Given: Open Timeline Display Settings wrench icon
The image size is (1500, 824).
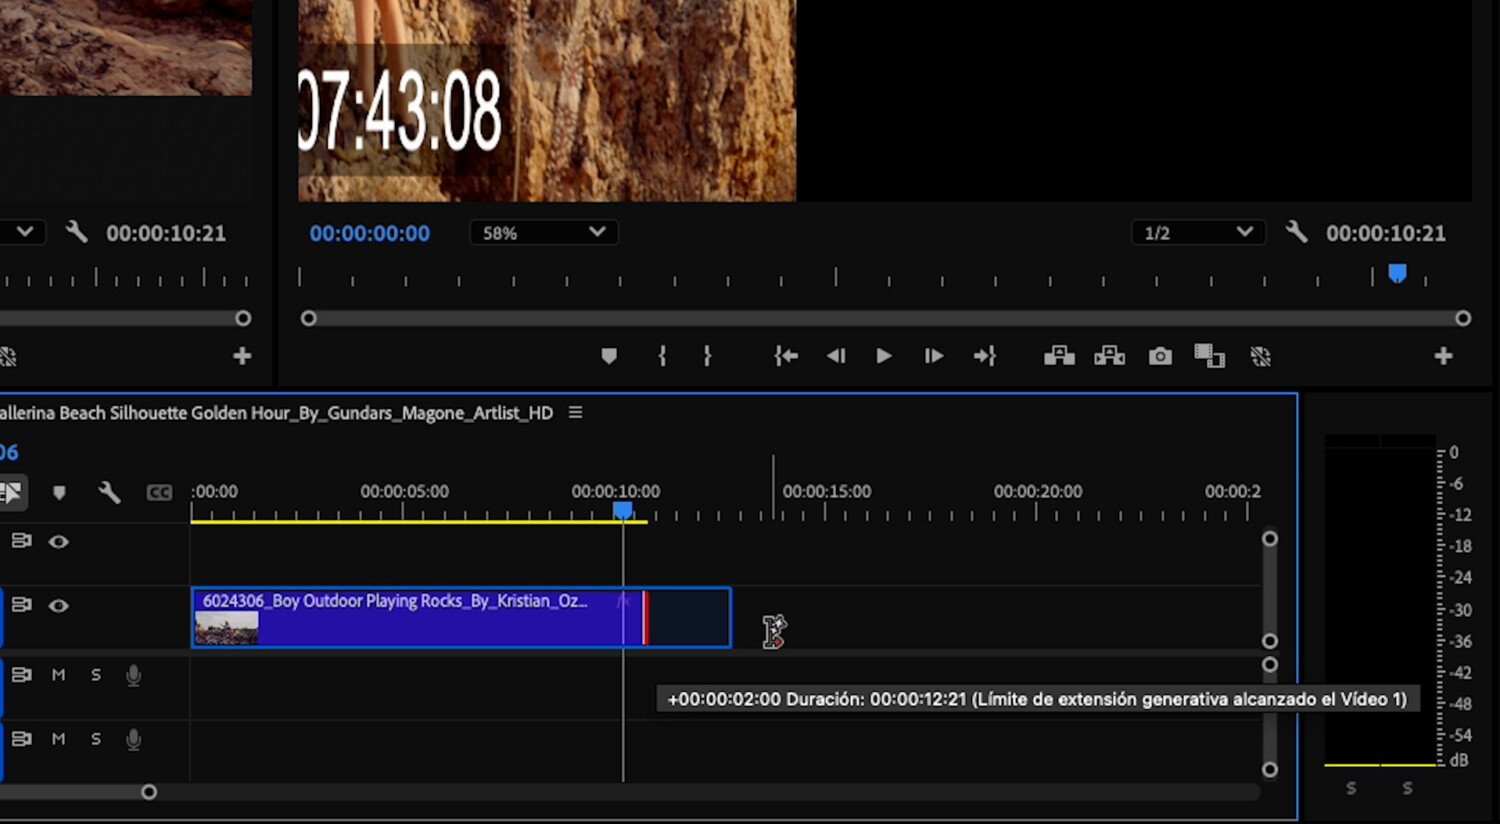Looking at the screenshot, I should (x=110, y=492).
